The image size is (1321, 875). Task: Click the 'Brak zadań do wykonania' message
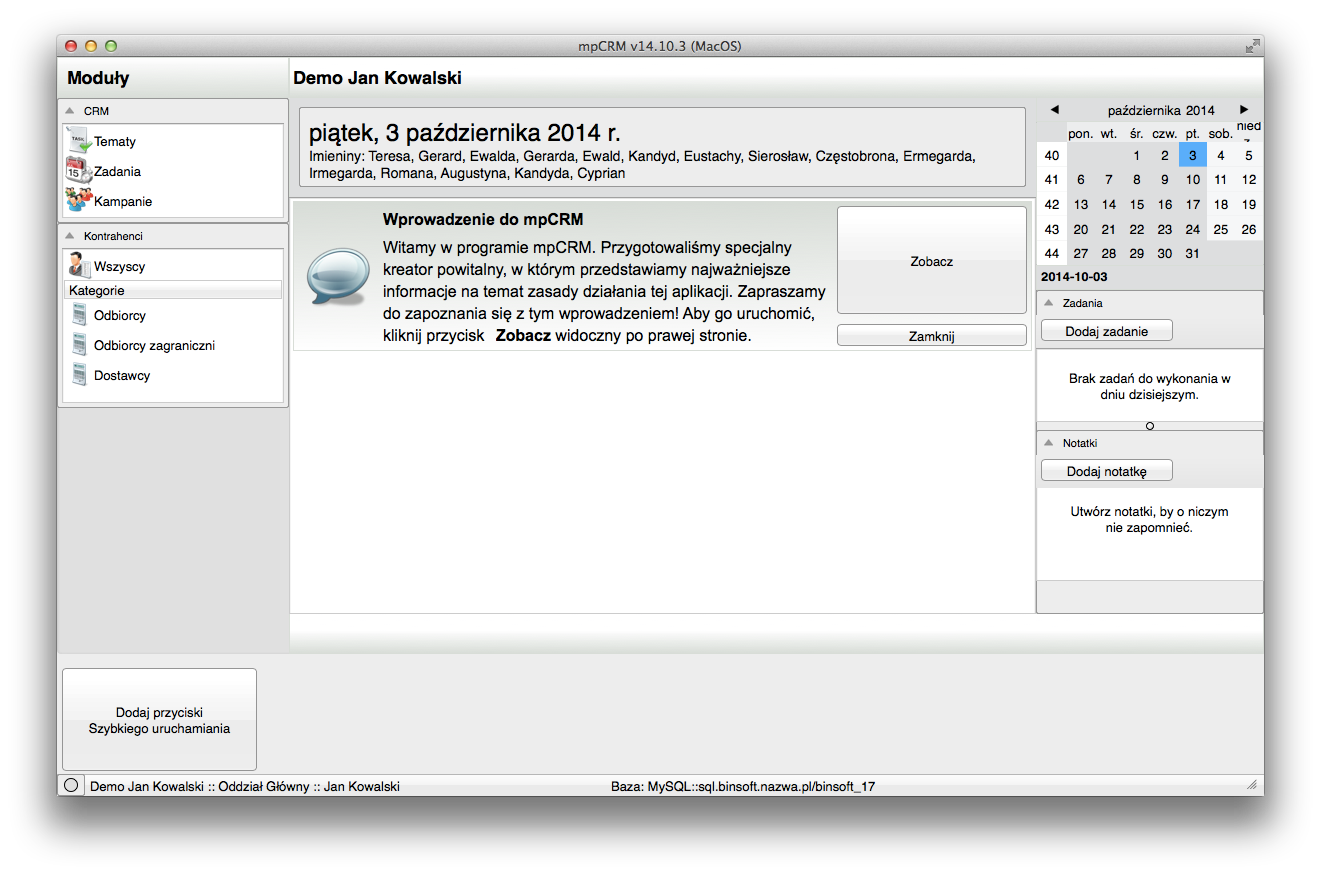point(1150,387)
